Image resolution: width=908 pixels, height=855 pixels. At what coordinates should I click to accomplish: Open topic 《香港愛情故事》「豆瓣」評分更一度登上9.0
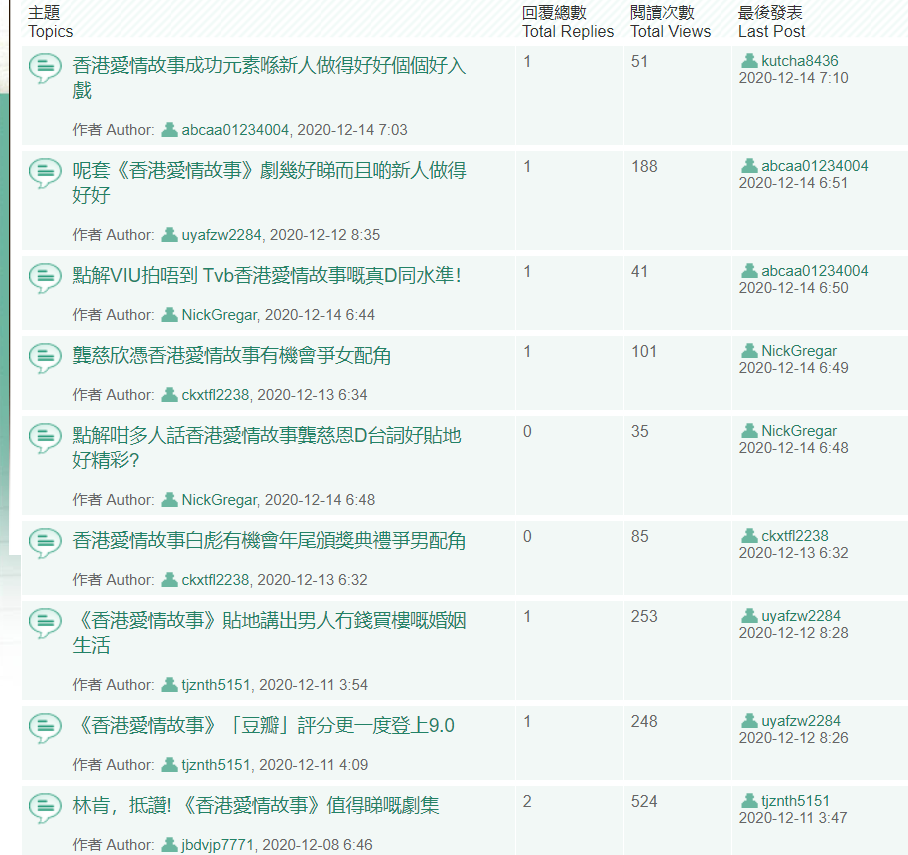[263, 725]
